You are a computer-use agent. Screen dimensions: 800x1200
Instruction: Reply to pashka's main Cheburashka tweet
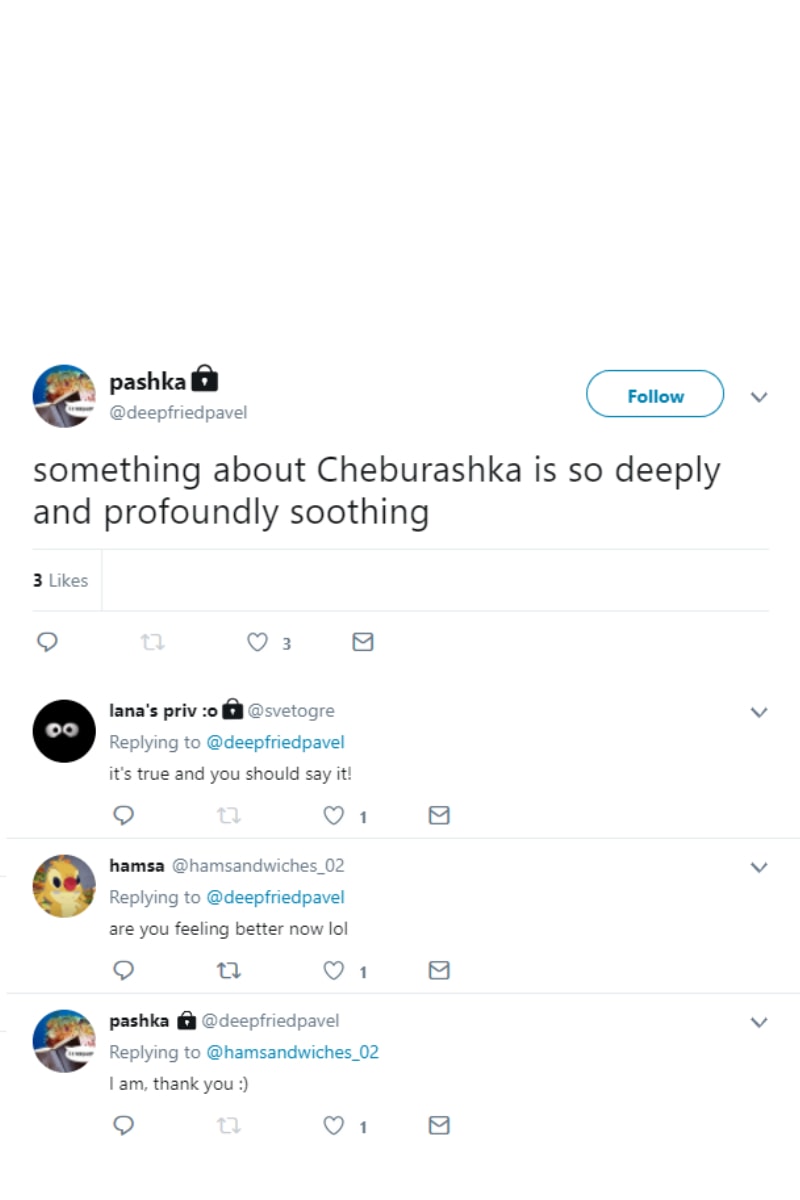click(46, 642)
